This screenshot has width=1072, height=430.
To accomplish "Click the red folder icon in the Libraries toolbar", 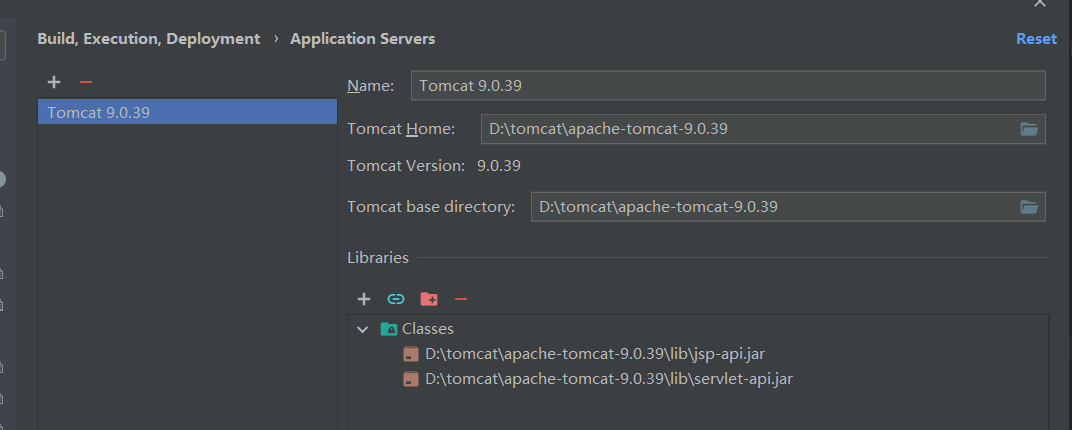I will [429, 299].
